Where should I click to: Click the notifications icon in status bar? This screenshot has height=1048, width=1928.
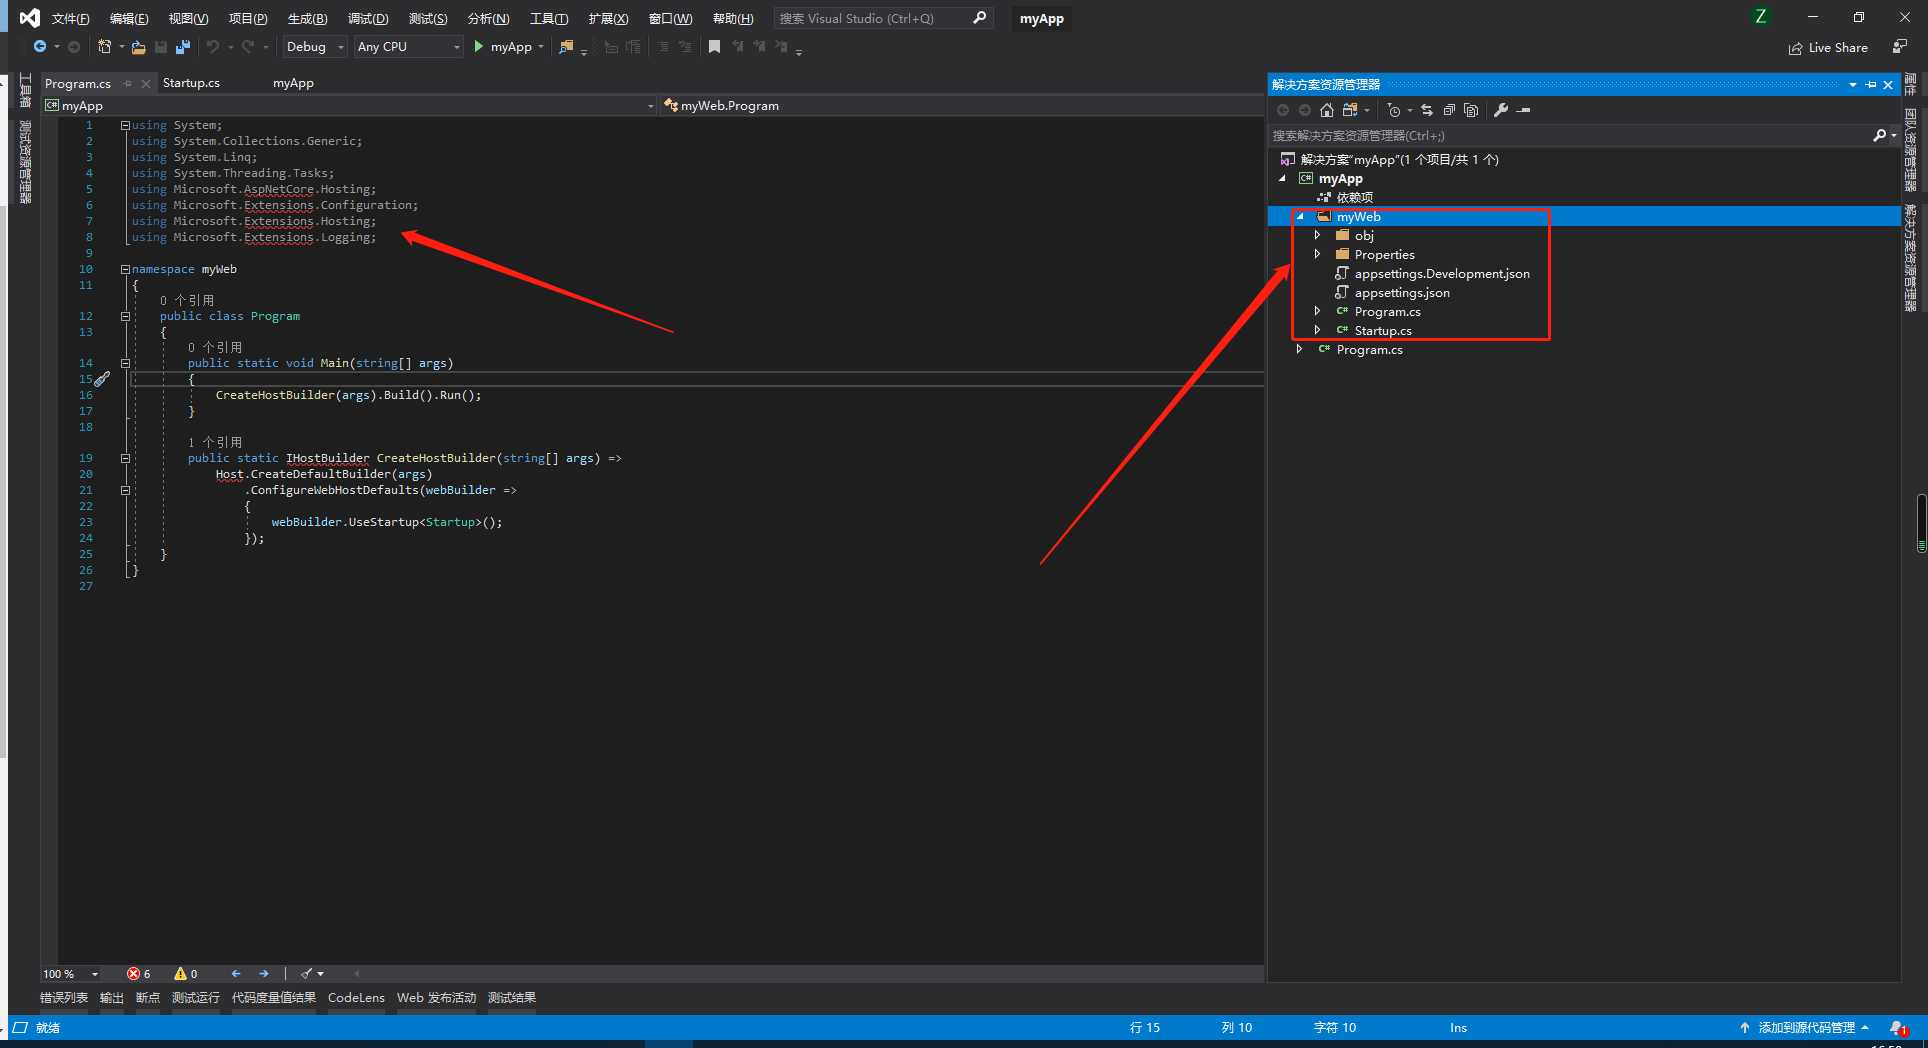pos(1897,1028)
